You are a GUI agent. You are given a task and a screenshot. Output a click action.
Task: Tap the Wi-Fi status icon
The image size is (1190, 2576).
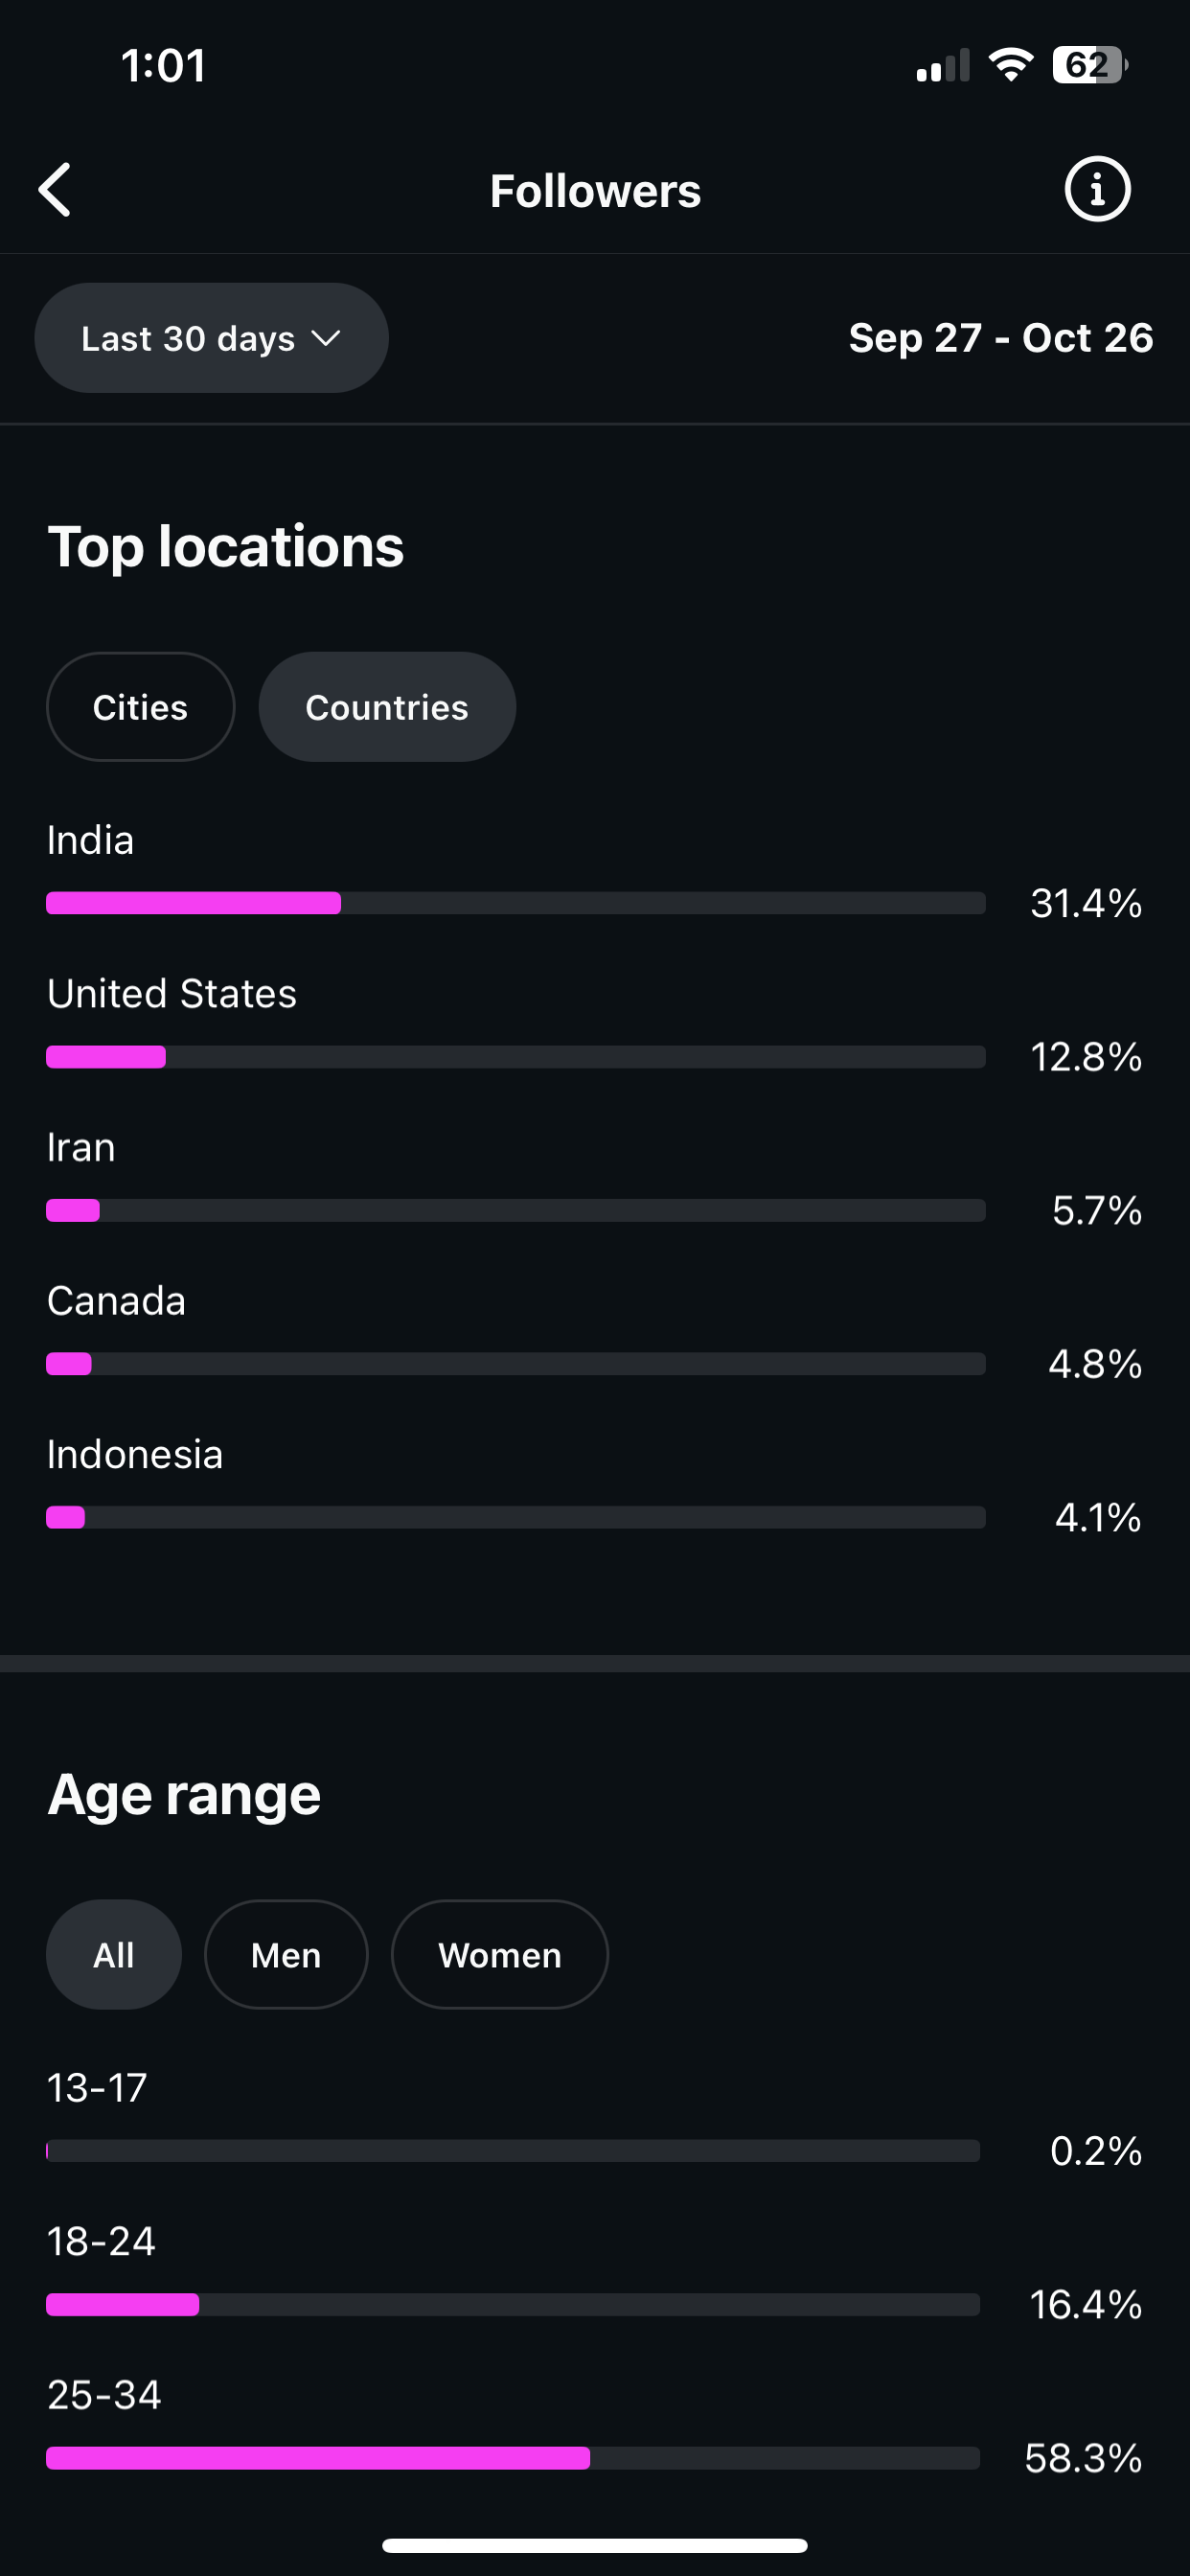click(x=1010, y=66)
